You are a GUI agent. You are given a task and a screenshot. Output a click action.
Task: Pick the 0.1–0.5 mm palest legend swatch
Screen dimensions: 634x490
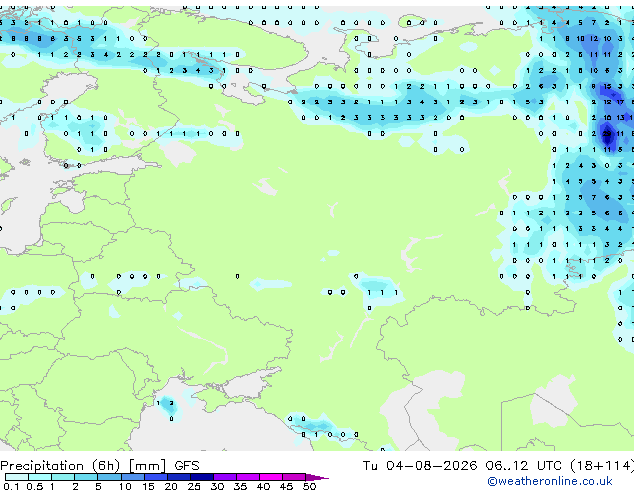tap(17, 477)
